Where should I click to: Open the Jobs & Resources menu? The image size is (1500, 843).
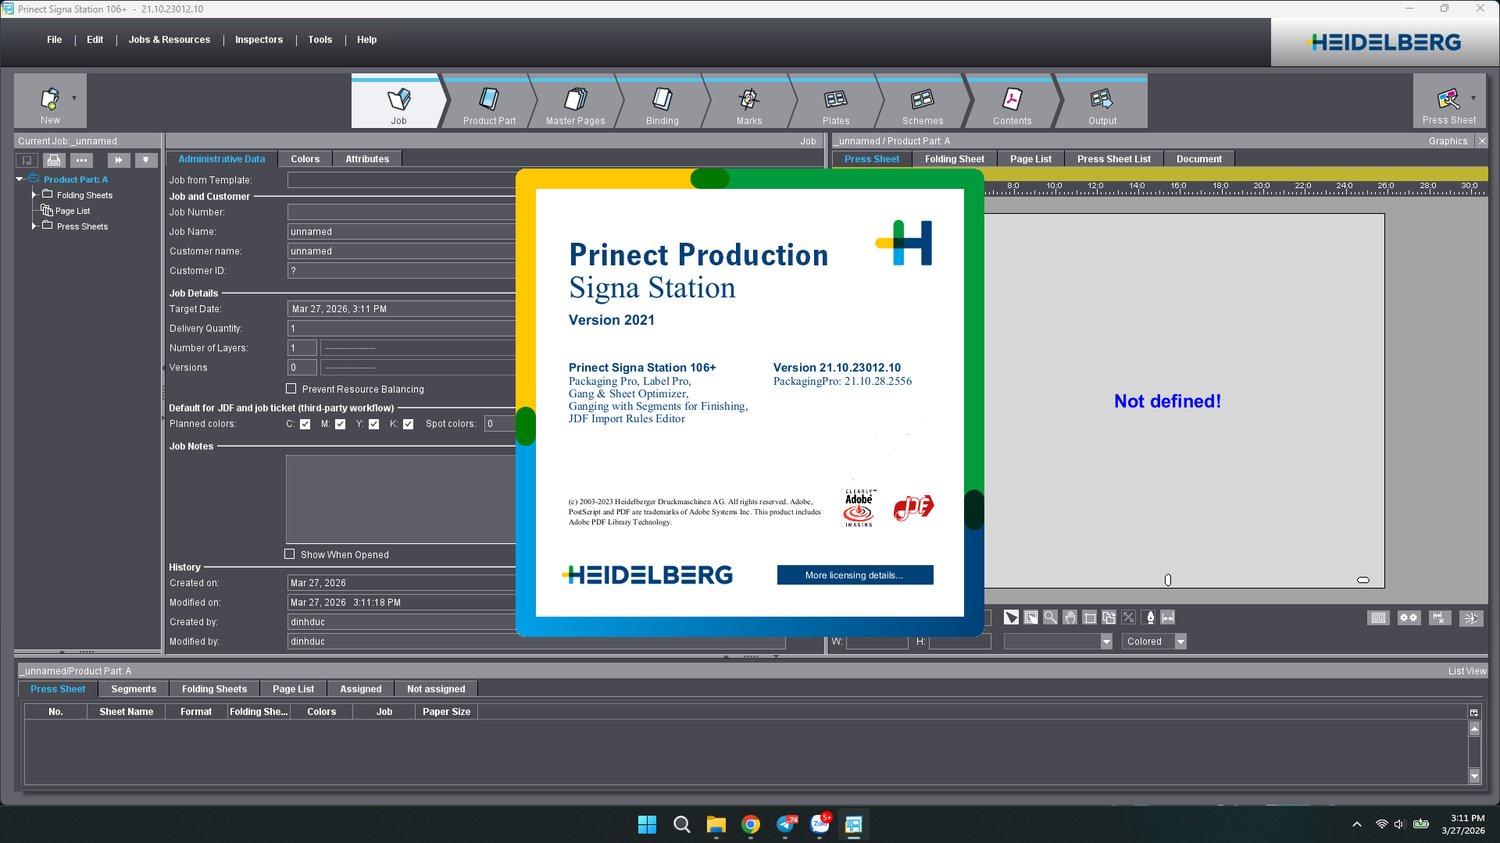pyautogui.click(x=169, y=40)
